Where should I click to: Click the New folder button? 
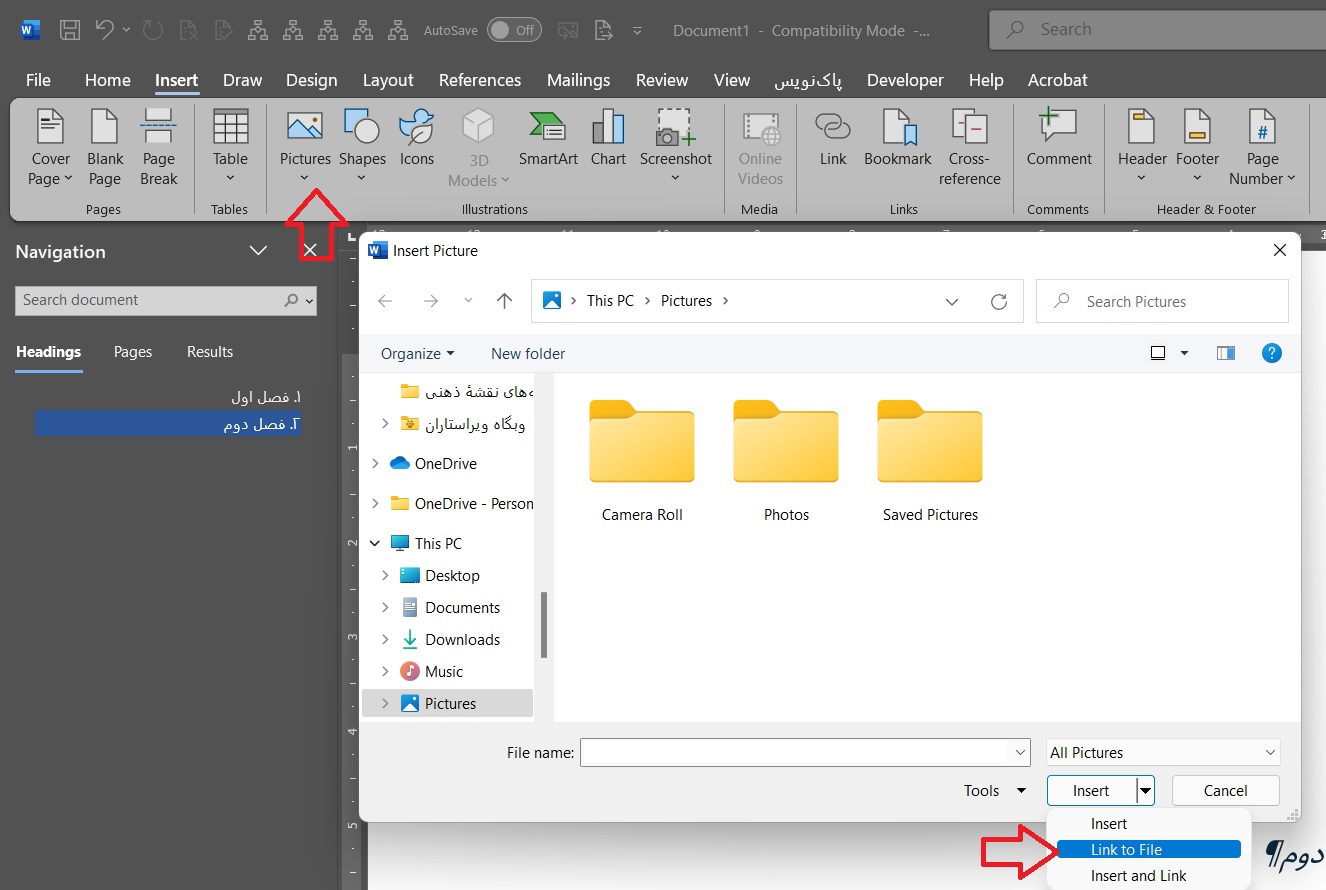coord(528,354)
